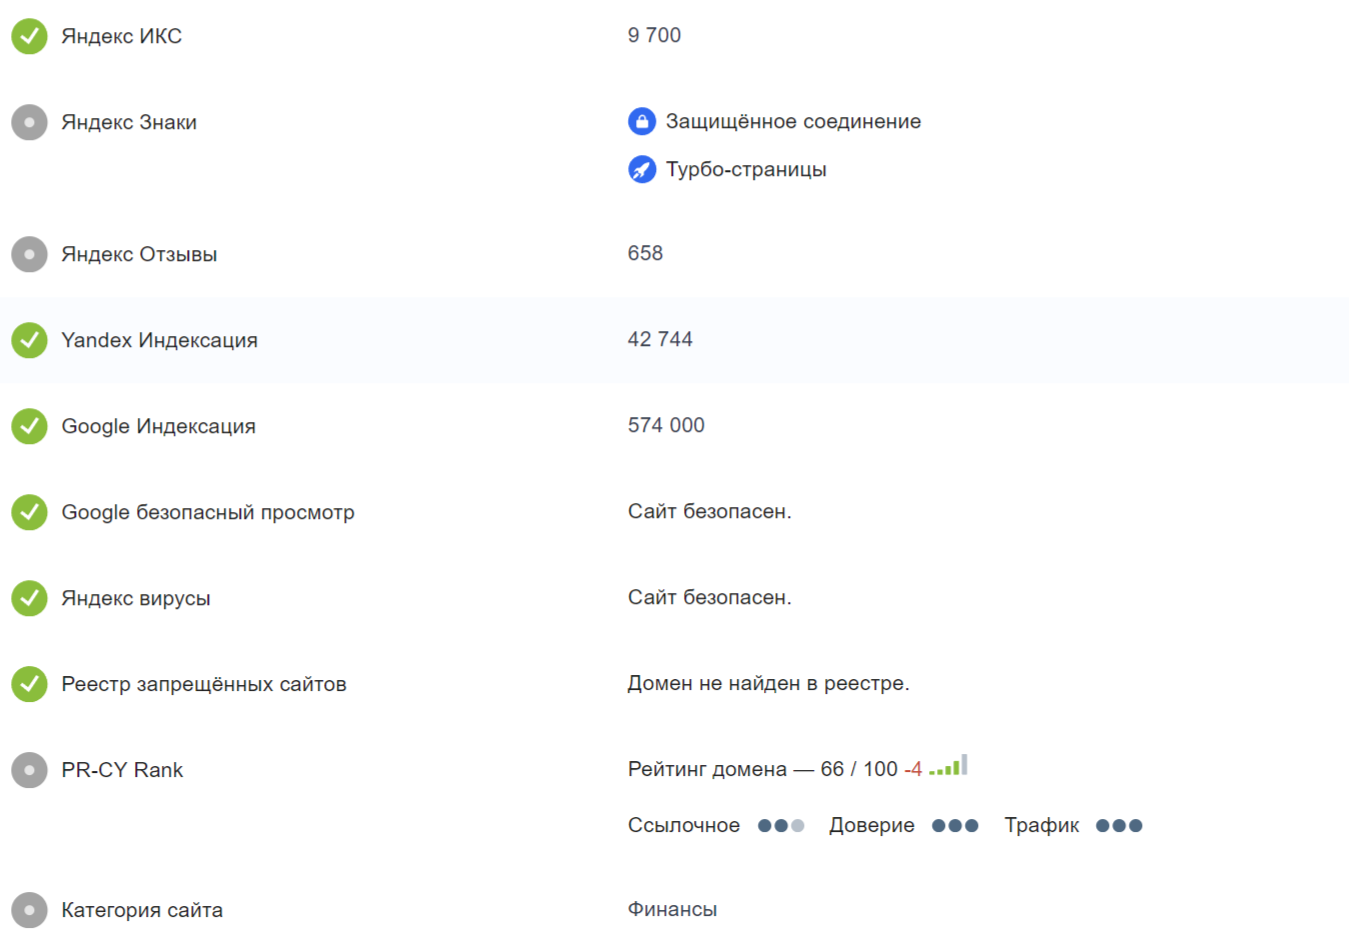Click the Защищённое соединение text
This screenshot has width=1349, height=945.
click(x=794, y=121)
